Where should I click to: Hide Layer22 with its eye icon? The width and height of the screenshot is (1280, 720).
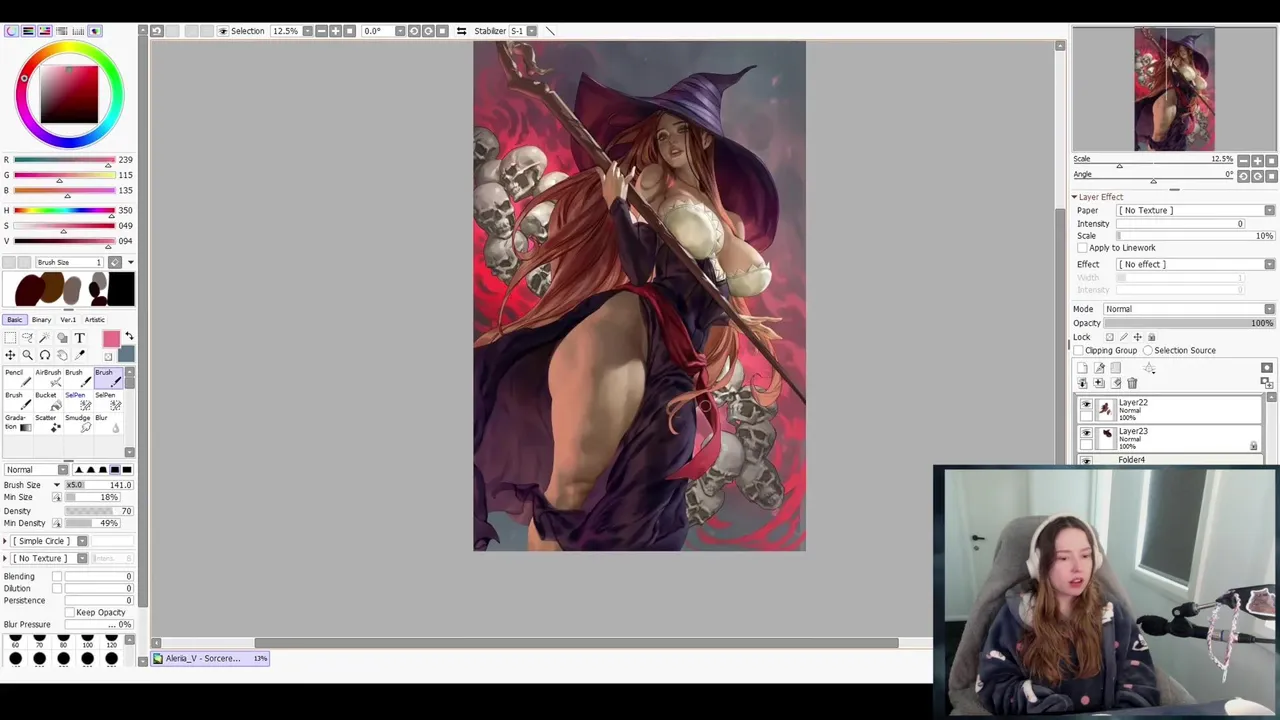coord(1086,404)
